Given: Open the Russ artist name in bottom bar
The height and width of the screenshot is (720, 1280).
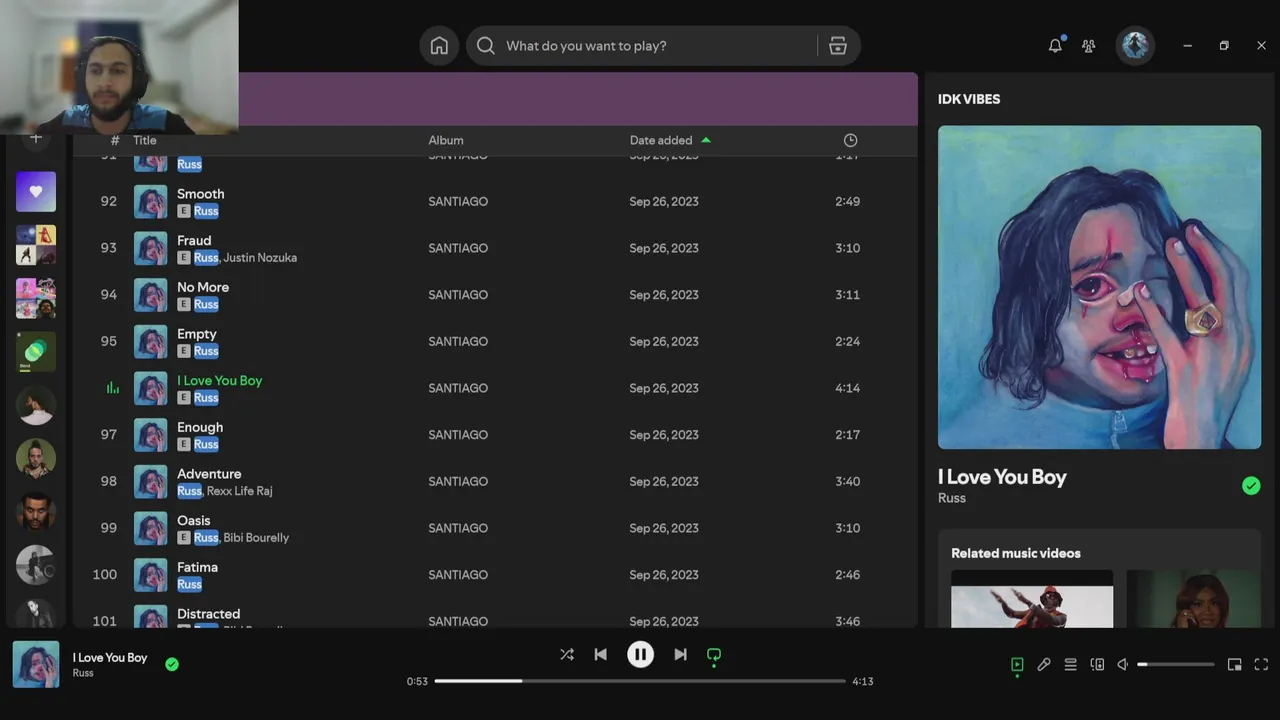Looking at the screenshot, I should click(83, 673).
